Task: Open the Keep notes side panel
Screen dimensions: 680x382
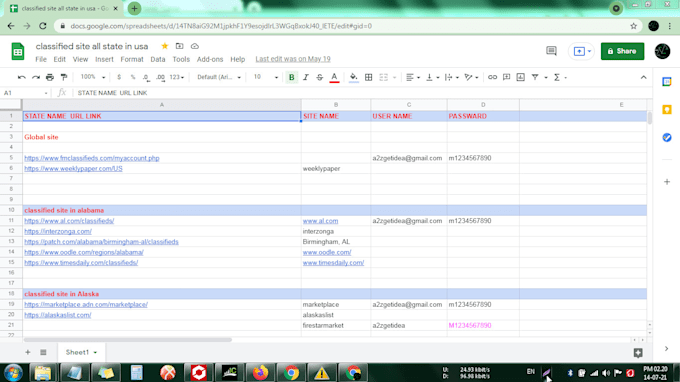Action: coord(667,109)
